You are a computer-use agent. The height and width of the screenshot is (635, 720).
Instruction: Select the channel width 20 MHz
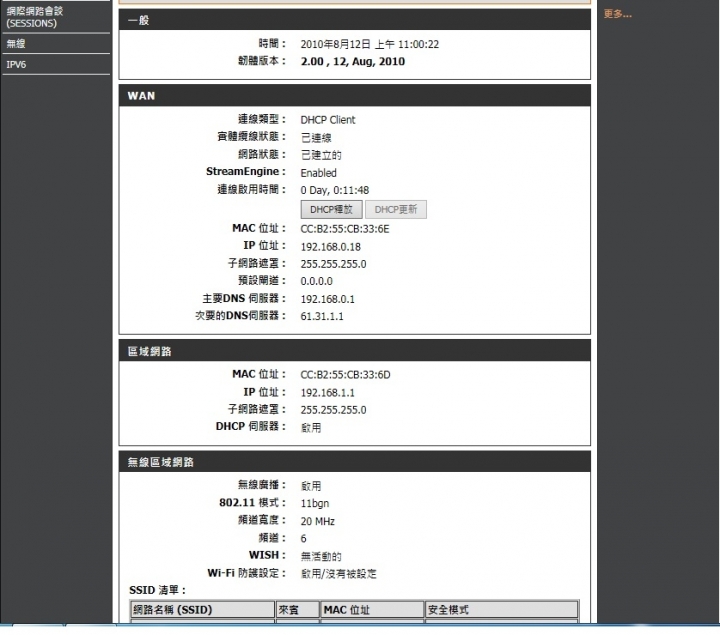pos(317,521)
